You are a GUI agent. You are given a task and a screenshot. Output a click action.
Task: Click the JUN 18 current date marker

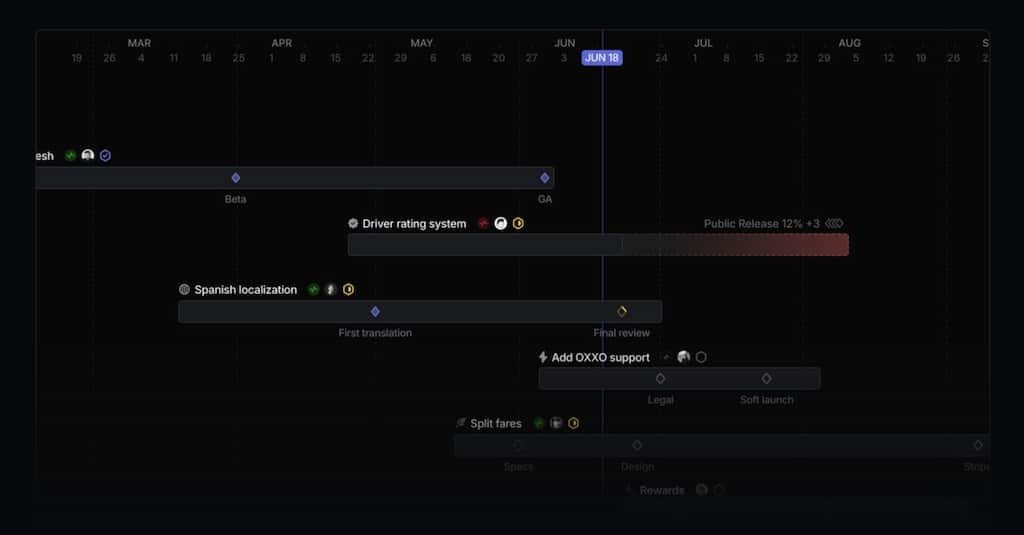pos(602,58)
